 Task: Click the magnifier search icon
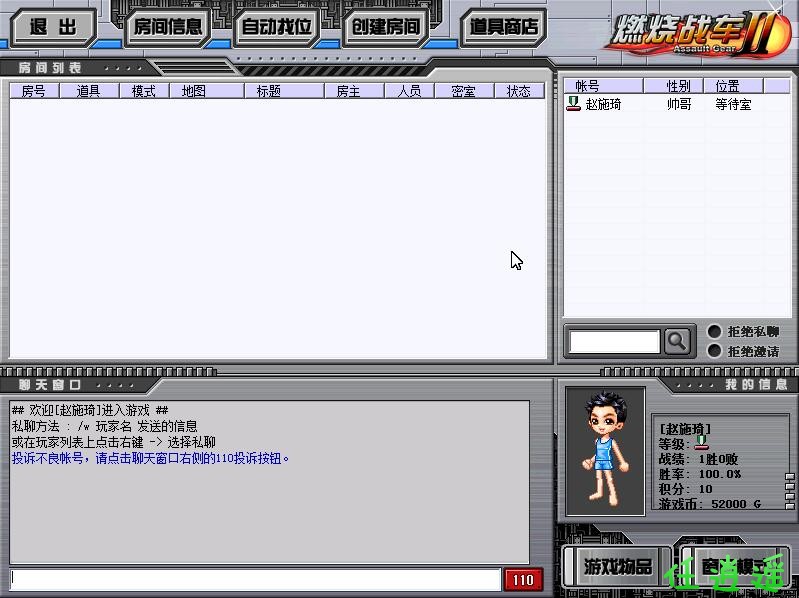click(677, 341)
